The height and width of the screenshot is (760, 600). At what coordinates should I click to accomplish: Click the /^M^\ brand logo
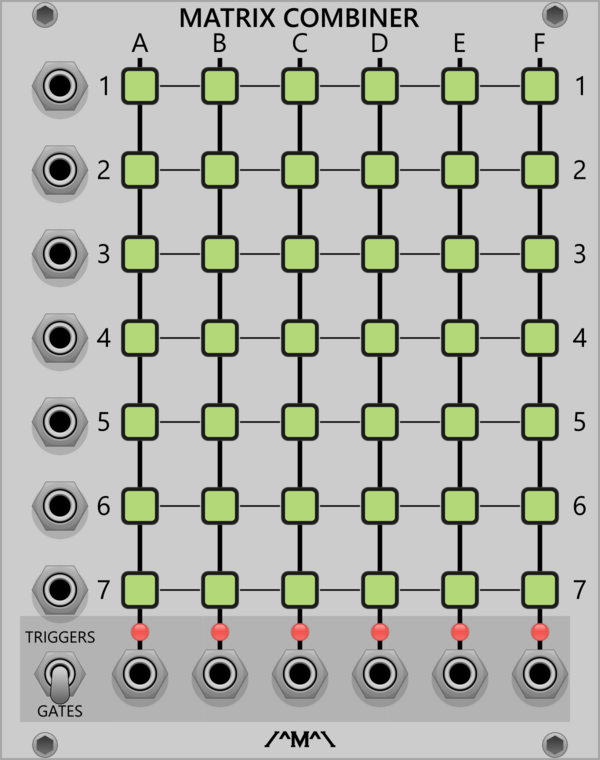click(300, 740)
